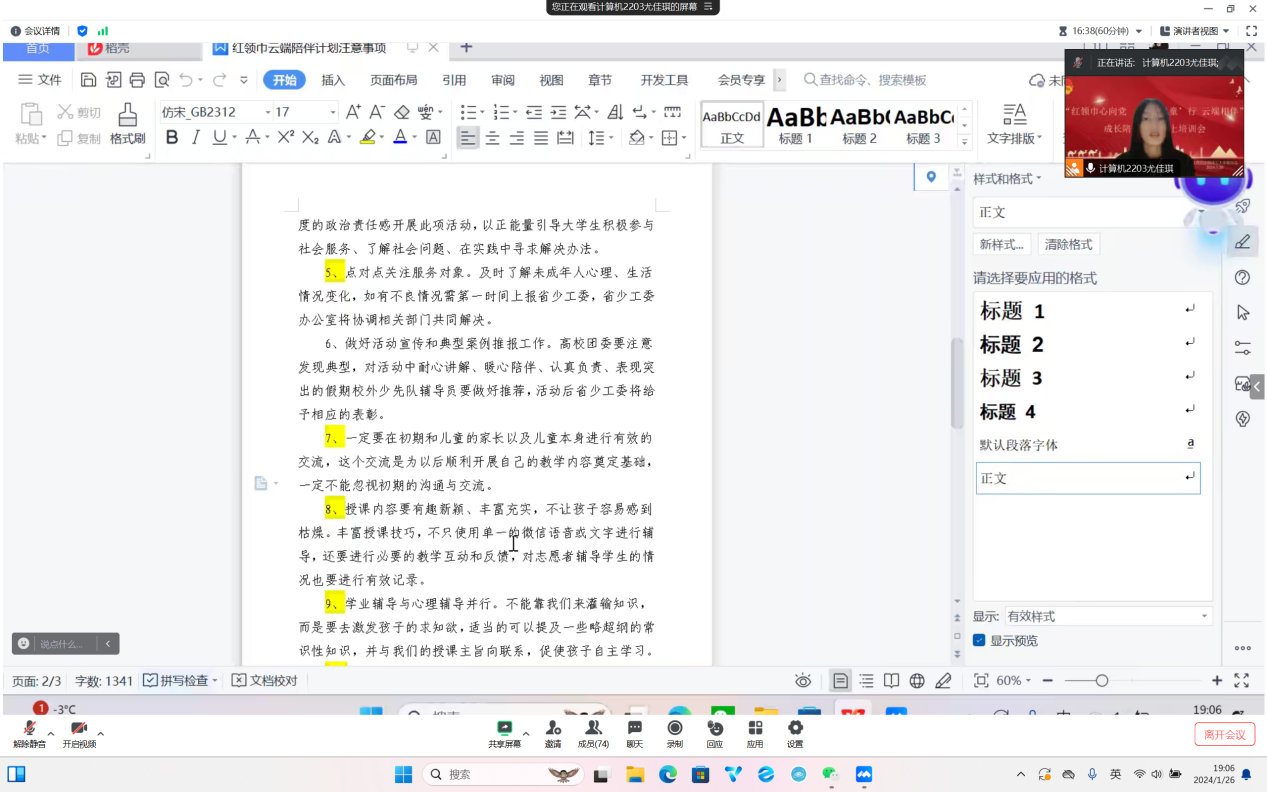Click the superscript X² icon
Screen dimensions: 1267x792
[286, 138]
